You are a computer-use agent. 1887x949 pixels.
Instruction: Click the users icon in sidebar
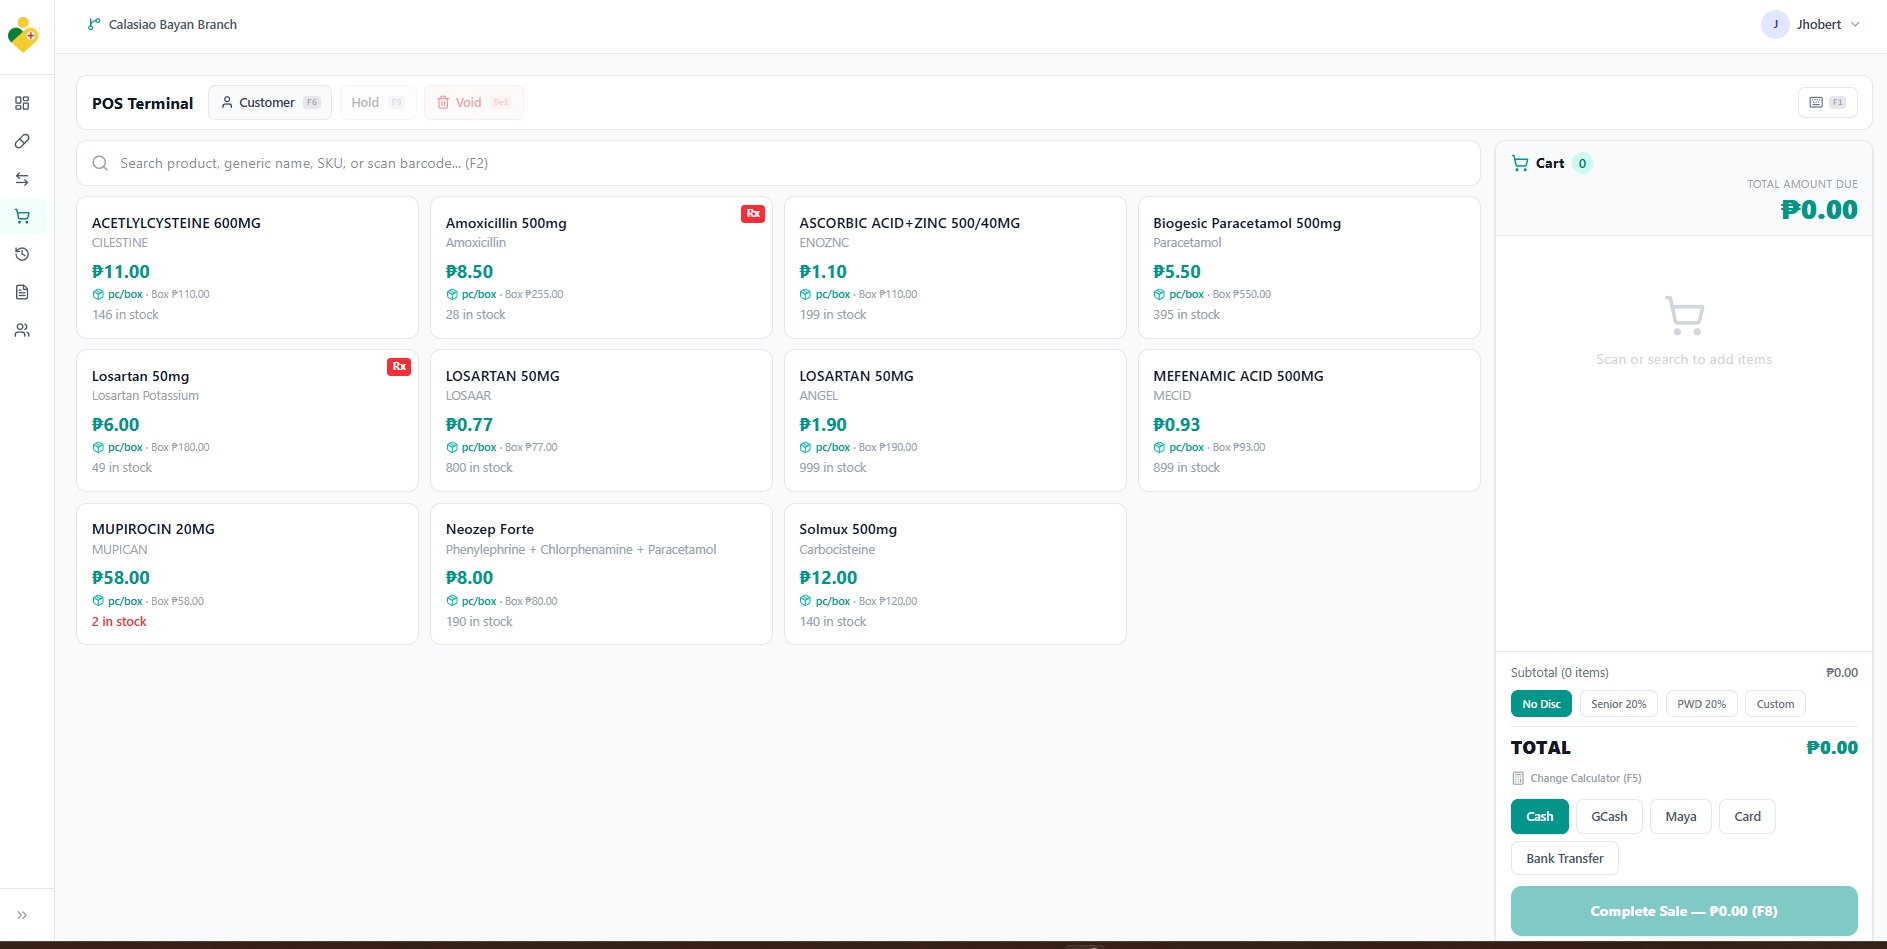tap(22, 330)
